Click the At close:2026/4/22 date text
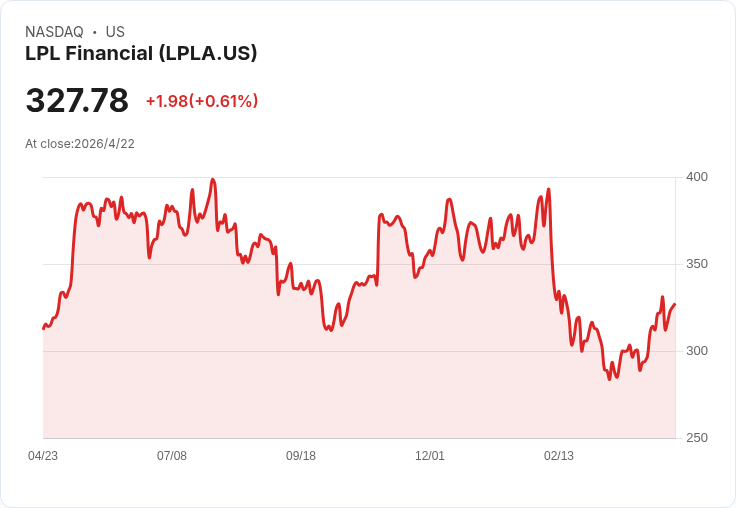 click(x=80, y=144)
